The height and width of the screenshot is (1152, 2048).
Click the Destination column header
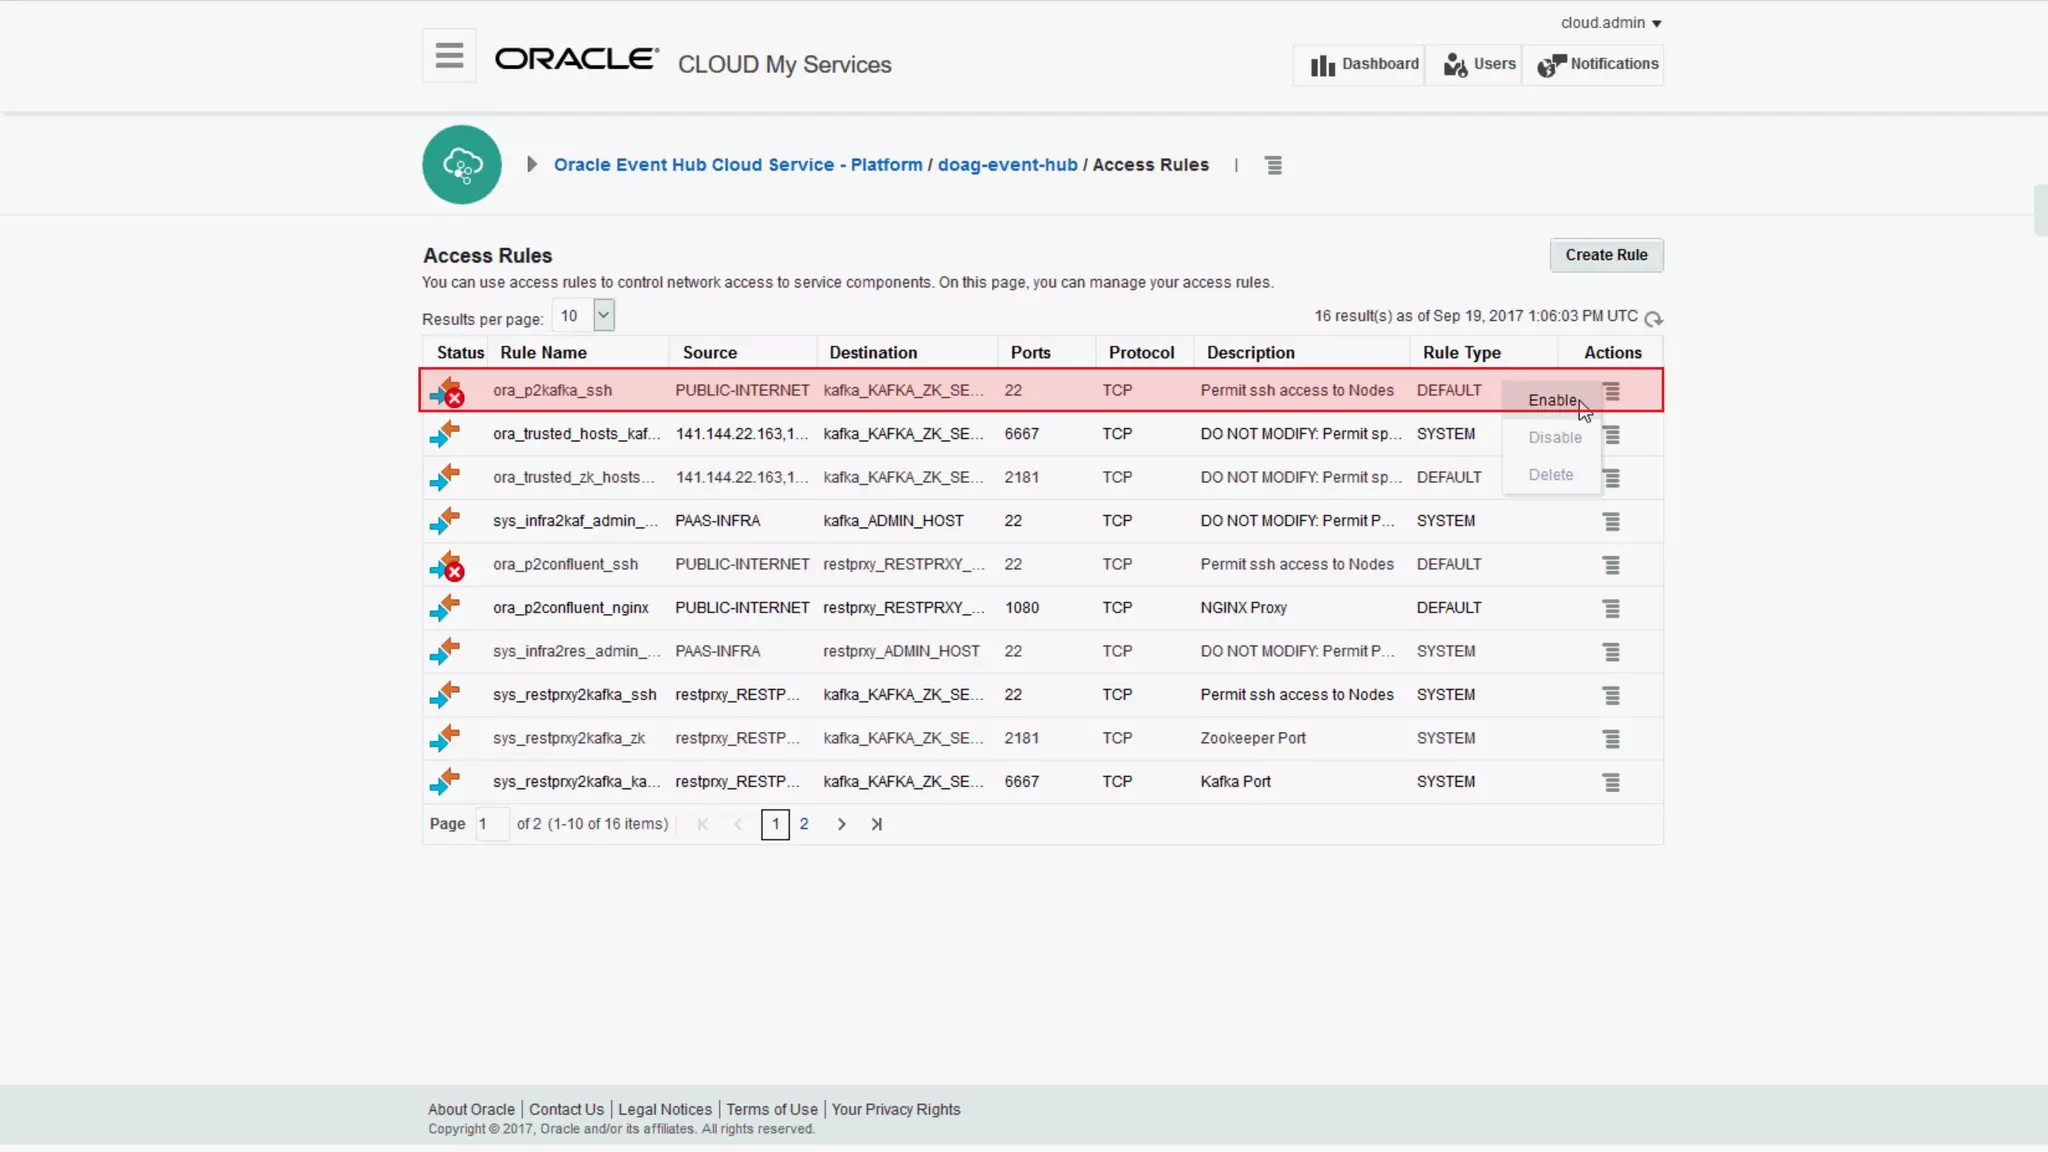click(x=873, y=353)
